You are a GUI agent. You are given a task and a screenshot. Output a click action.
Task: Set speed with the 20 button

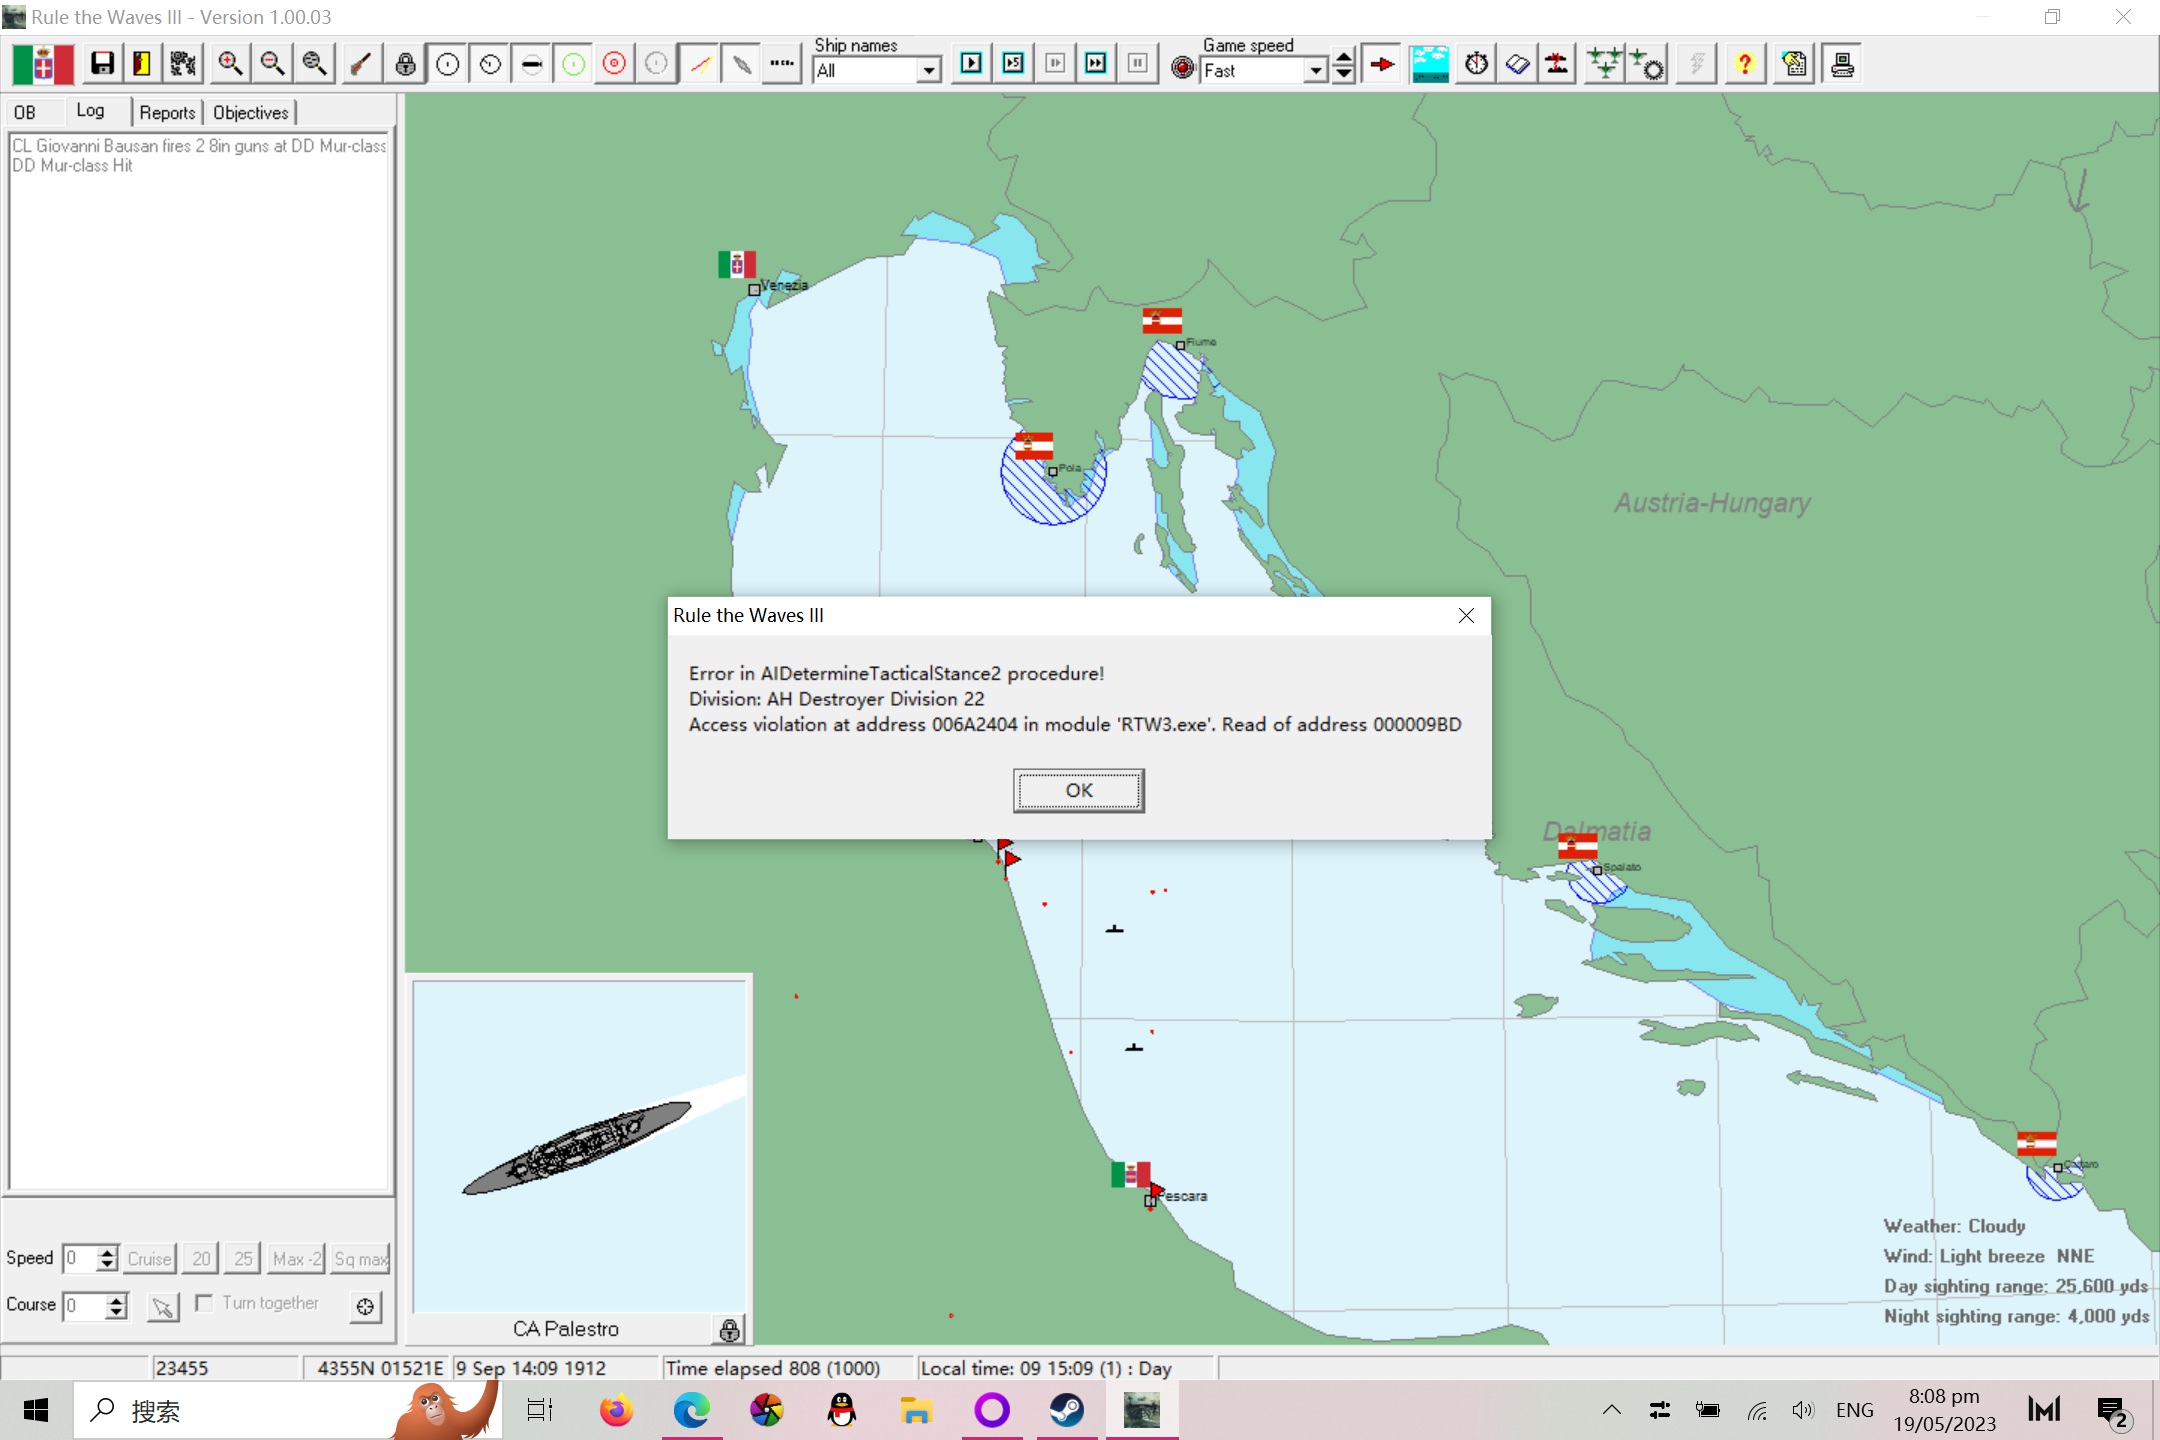coord(201,1259)
